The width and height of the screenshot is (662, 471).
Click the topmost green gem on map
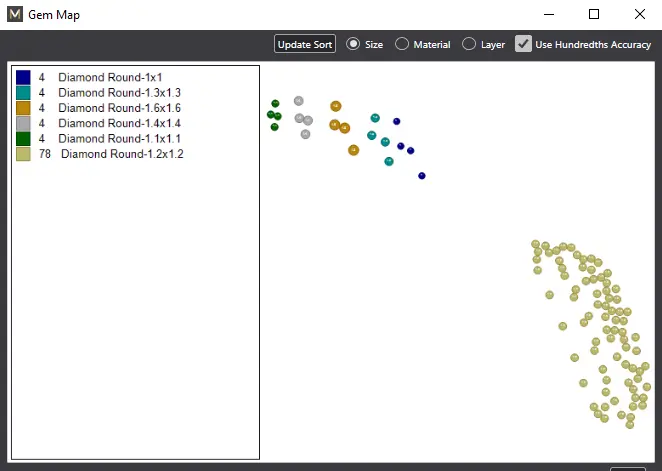pos(275,103)
